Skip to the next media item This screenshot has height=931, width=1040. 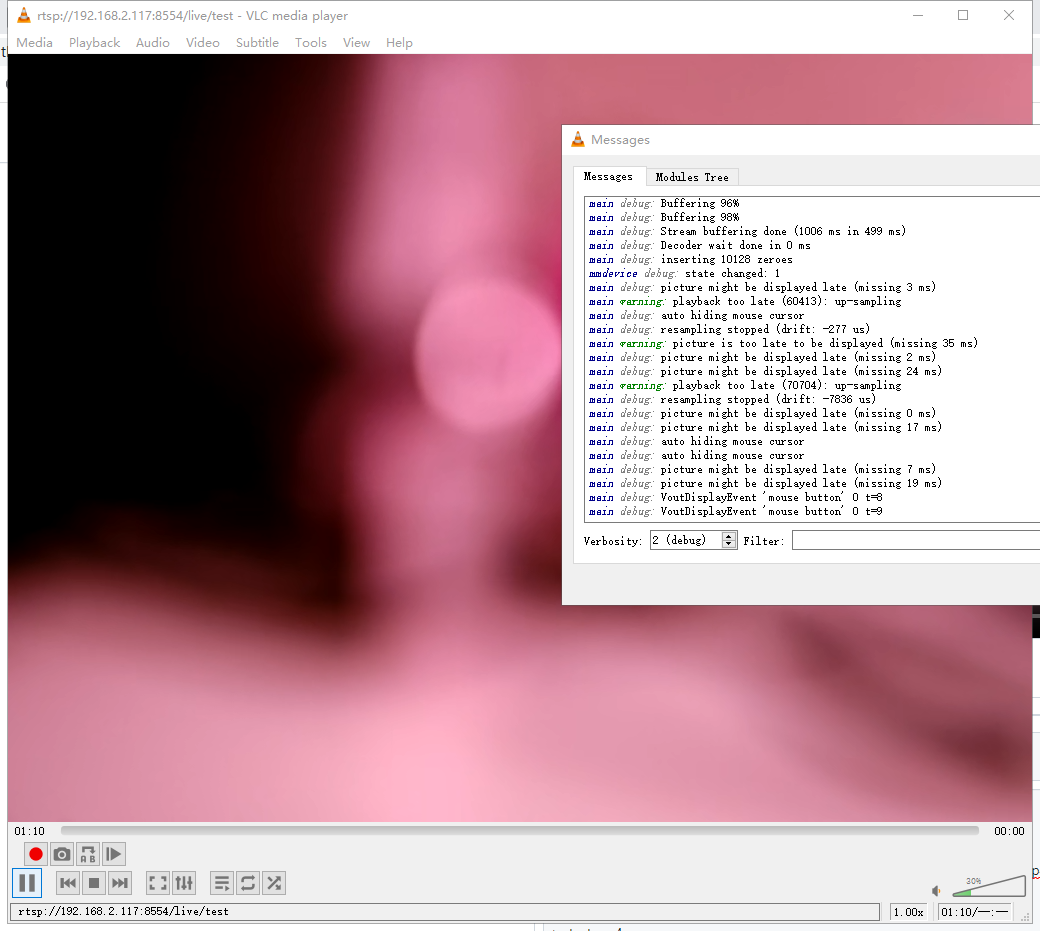coord(119,882)
